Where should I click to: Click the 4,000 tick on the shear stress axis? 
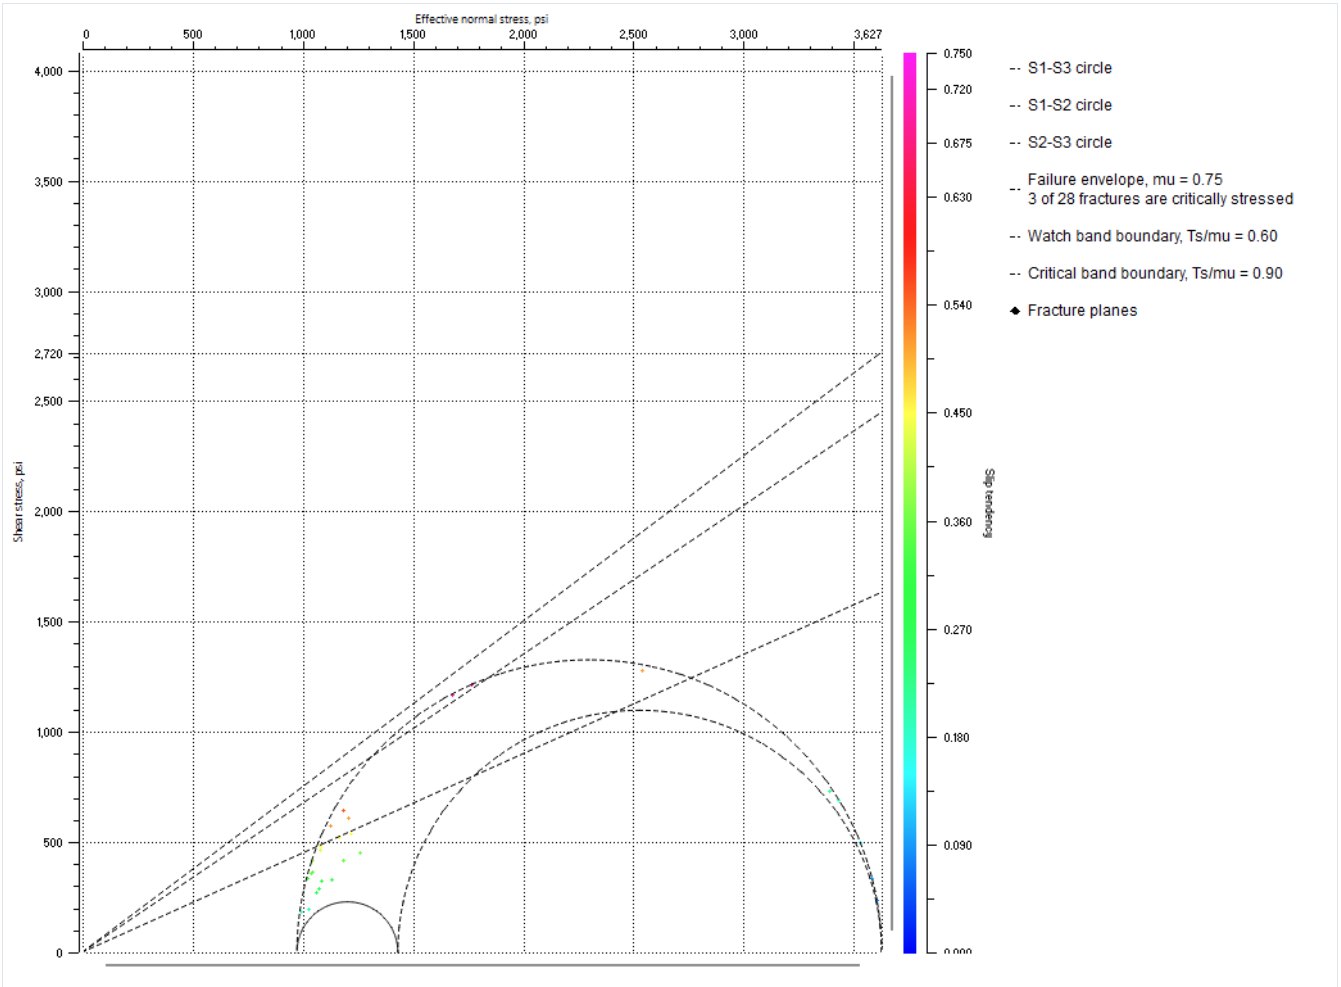[x=48, y=72]
